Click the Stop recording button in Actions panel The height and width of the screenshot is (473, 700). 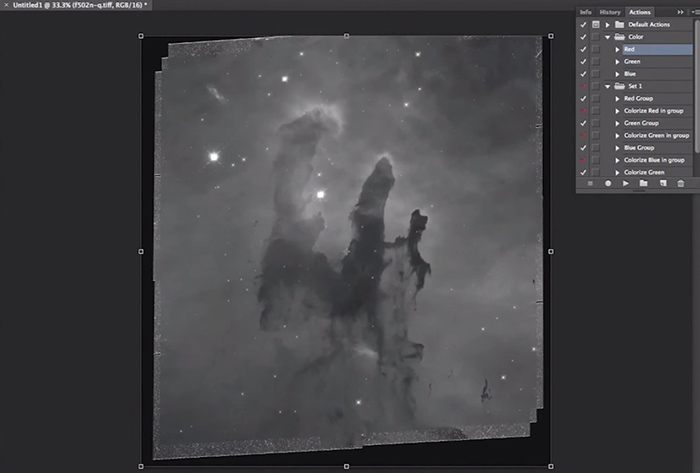pos(590,184)
